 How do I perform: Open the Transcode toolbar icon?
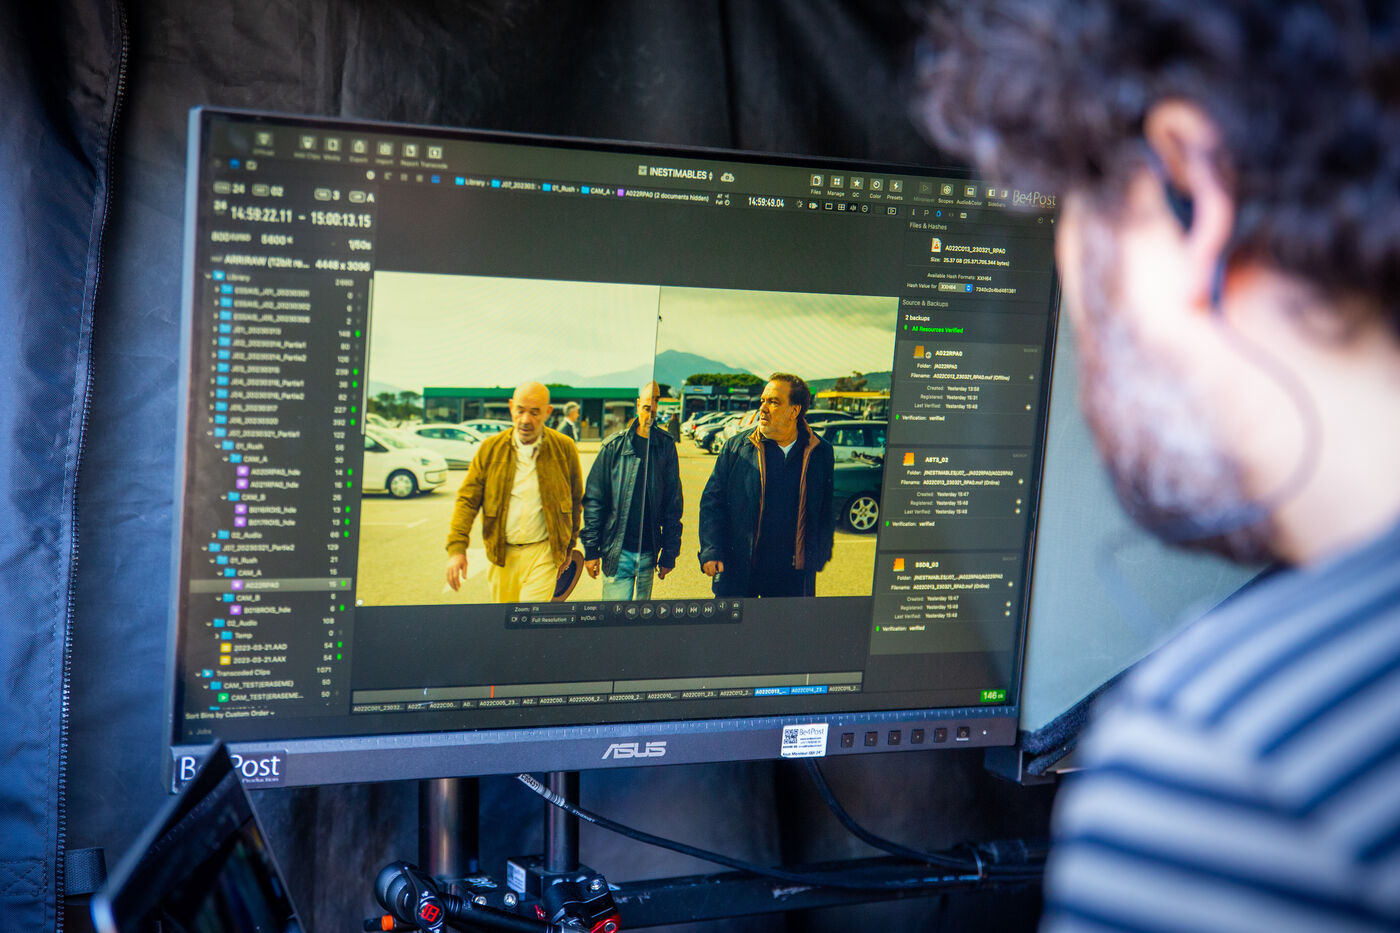[434, 154]
